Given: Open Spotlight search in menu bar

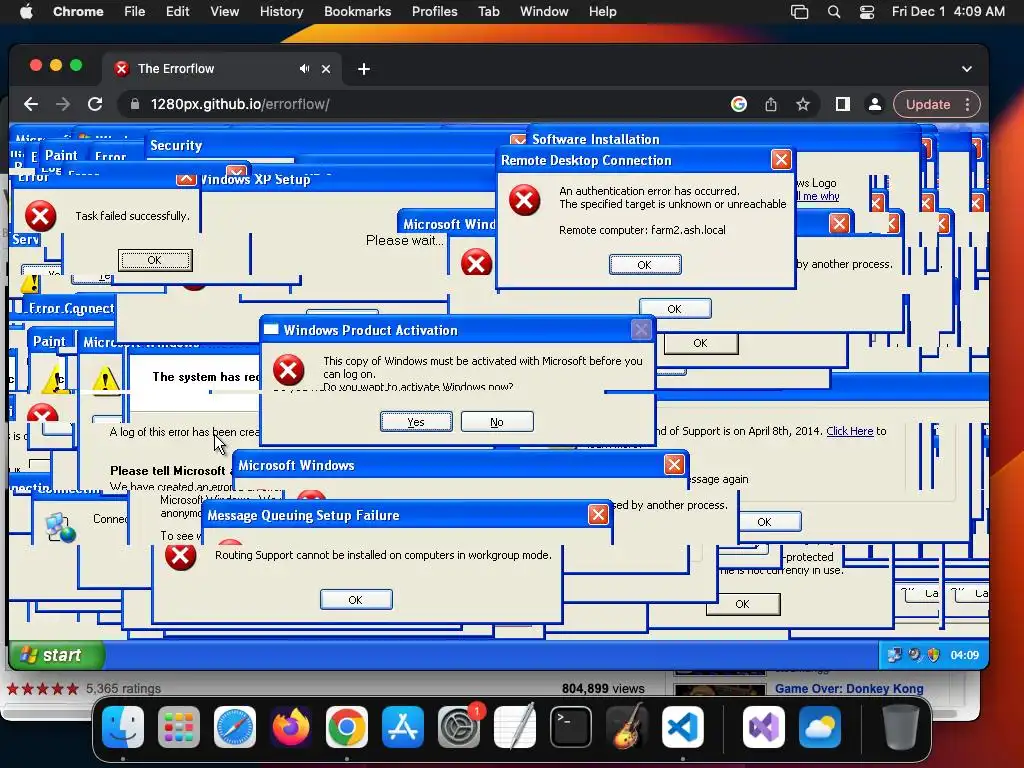Looking at the screenshot, I should pos(833,11).
